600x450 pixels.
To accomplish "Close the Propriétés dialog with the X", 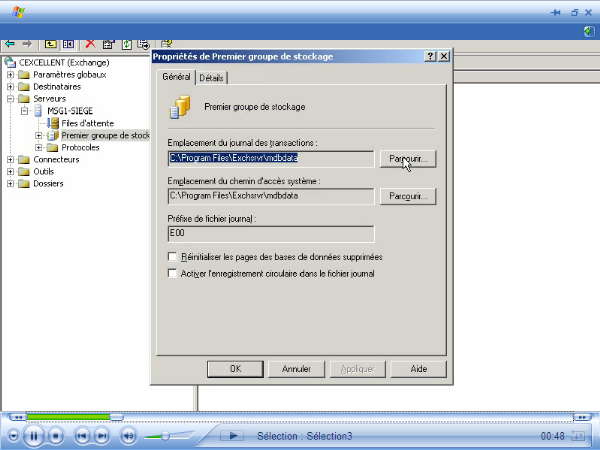I will pos(444,56).
